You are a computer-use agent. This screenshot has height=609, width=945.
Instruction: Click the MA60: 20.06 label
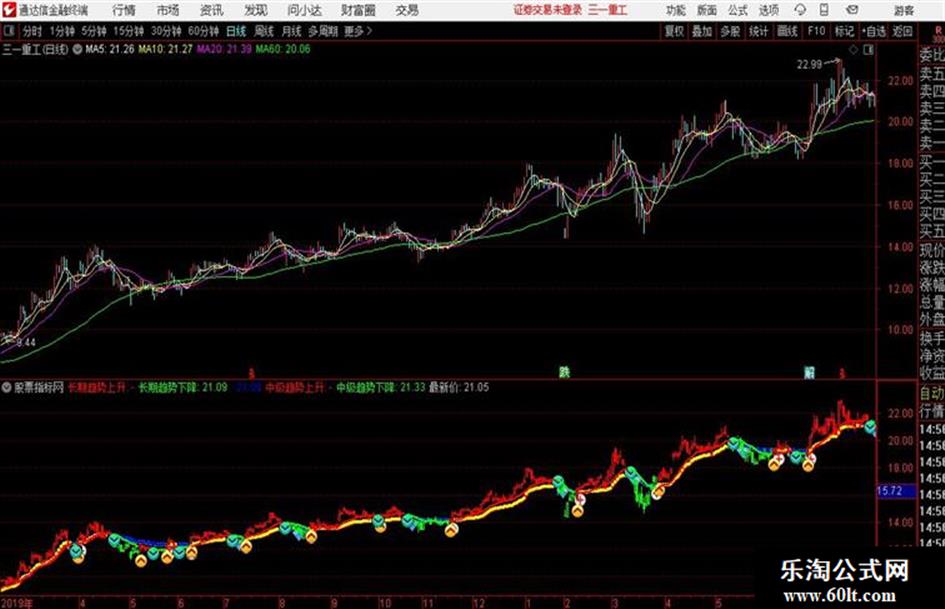click(283, 49)
